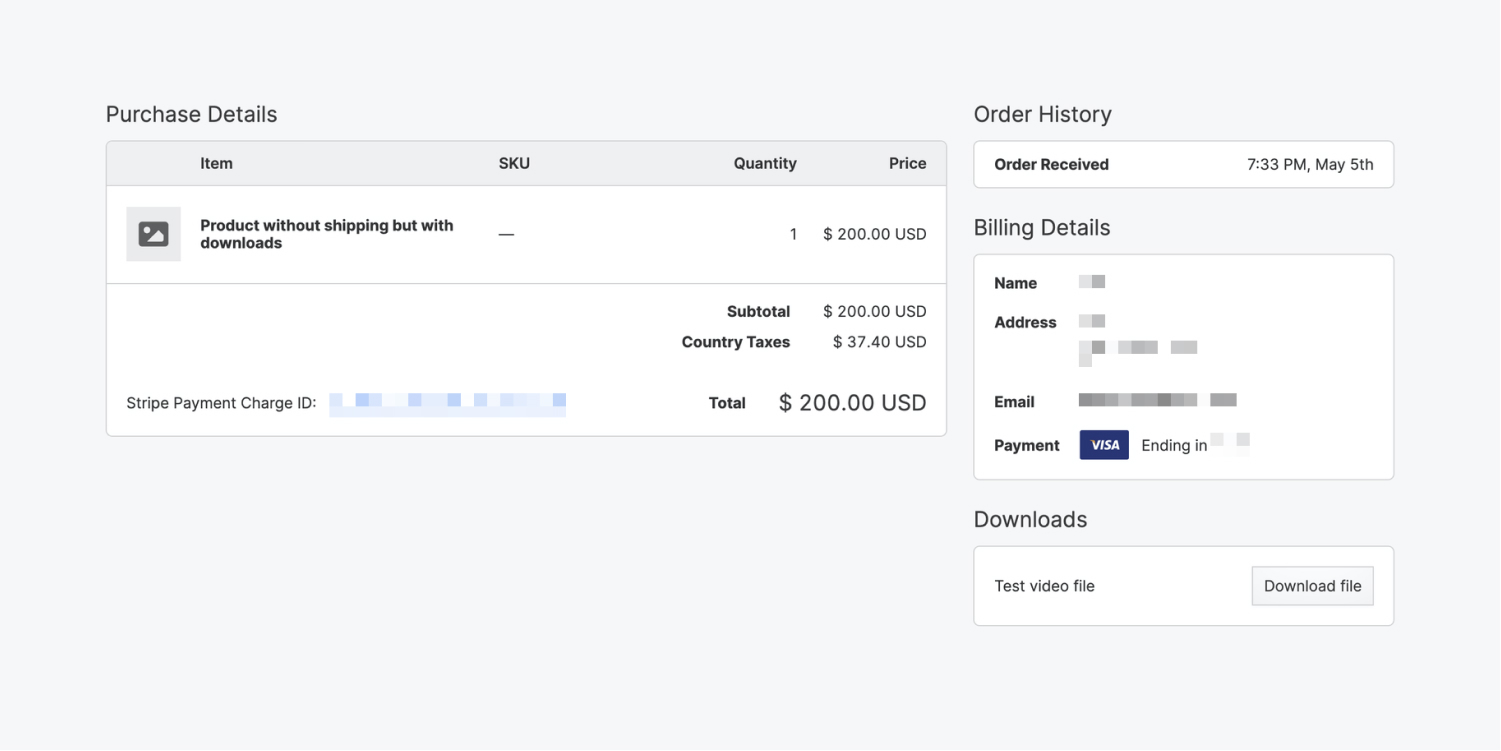Click the Price column header
Screen dimensions: 1501x751
click(x=907, y=163)
